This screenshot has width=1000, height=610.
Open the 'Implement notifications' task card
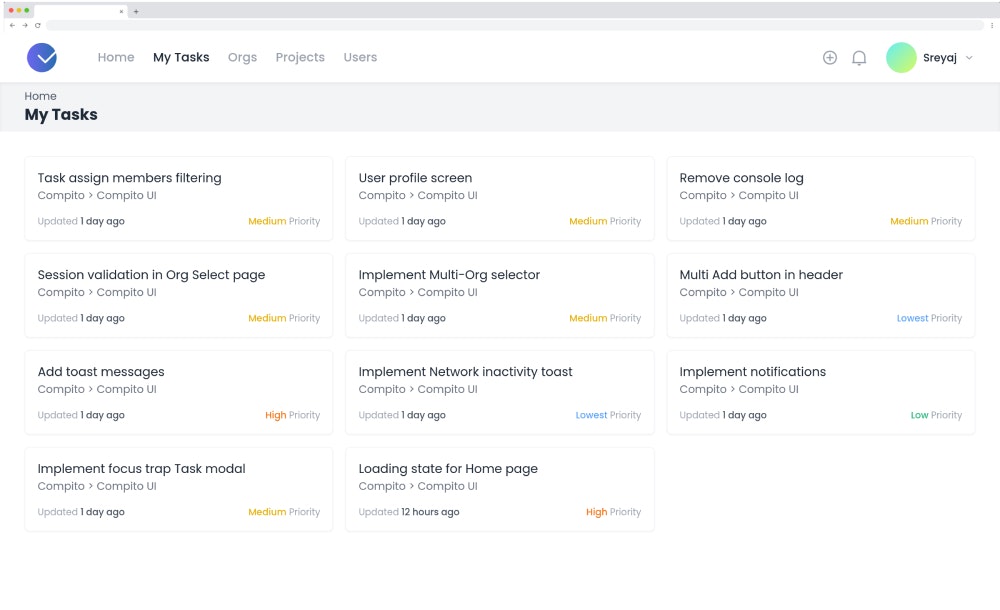(x=753, y=372)
